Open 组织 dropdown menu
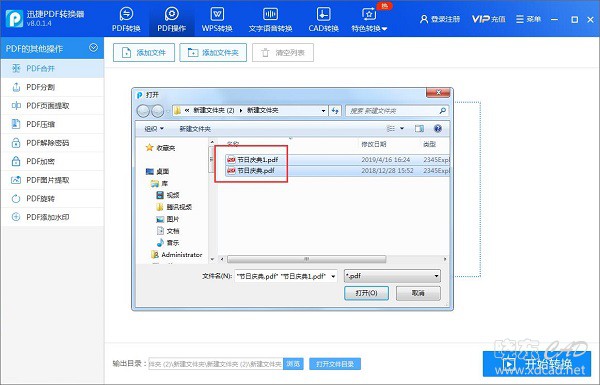Viewport: 600px width, 385px height. [x=154, y=129]
